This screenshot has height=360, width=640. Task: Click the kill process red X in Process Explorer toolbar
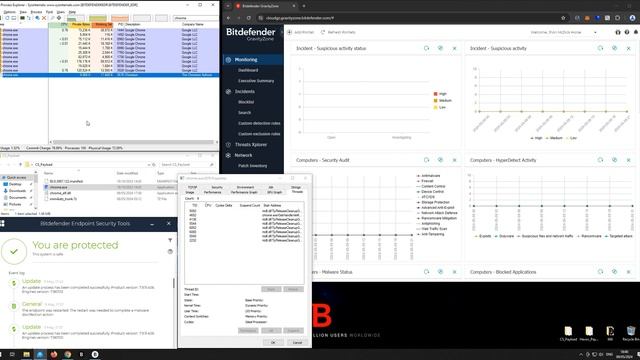coord(44,18)
